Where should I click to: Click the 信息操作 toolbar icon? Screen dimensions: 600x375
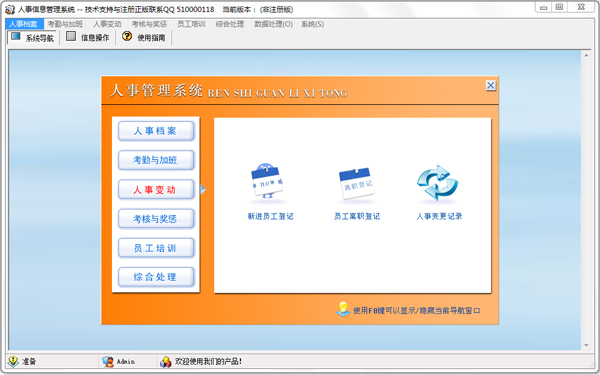(71, 36)
